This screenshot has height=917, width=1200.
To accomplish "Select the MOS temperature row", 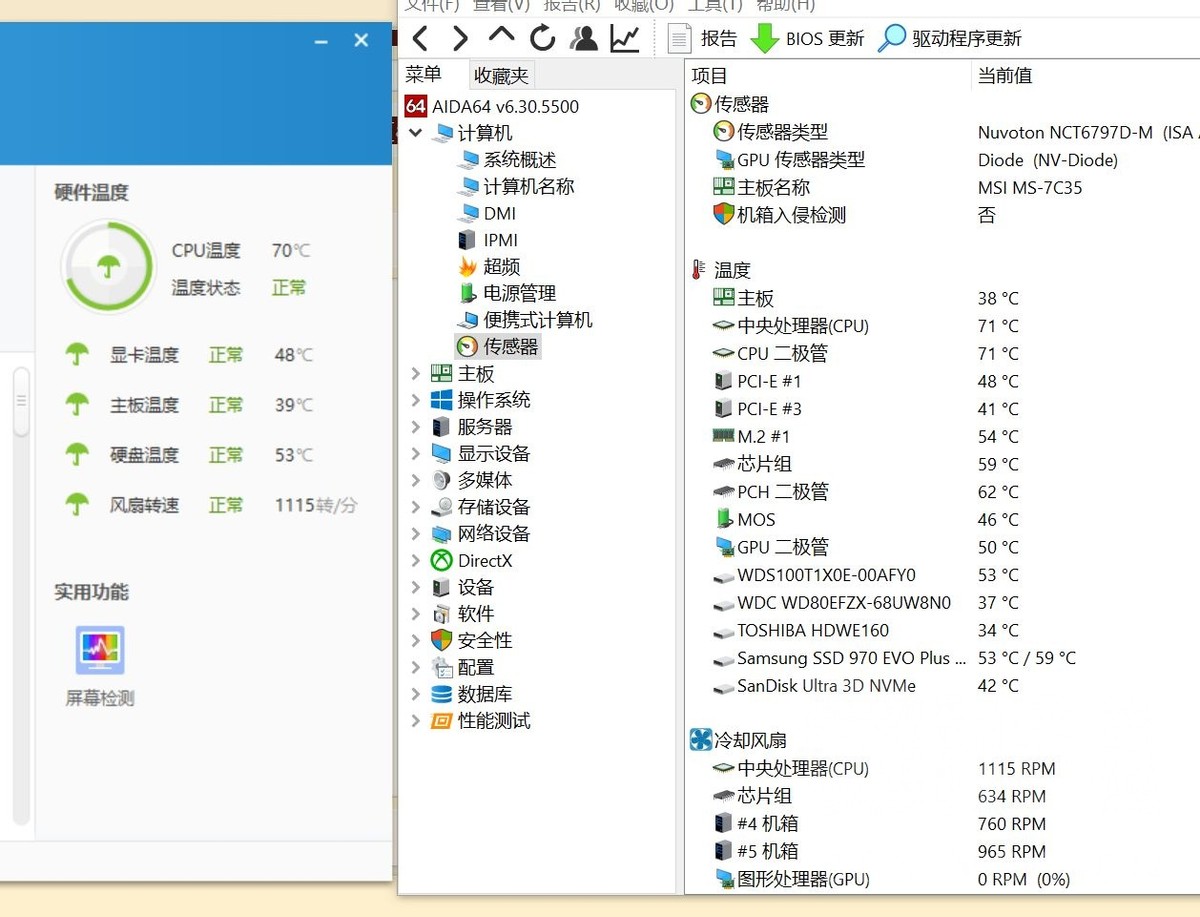I will [943, 520].
